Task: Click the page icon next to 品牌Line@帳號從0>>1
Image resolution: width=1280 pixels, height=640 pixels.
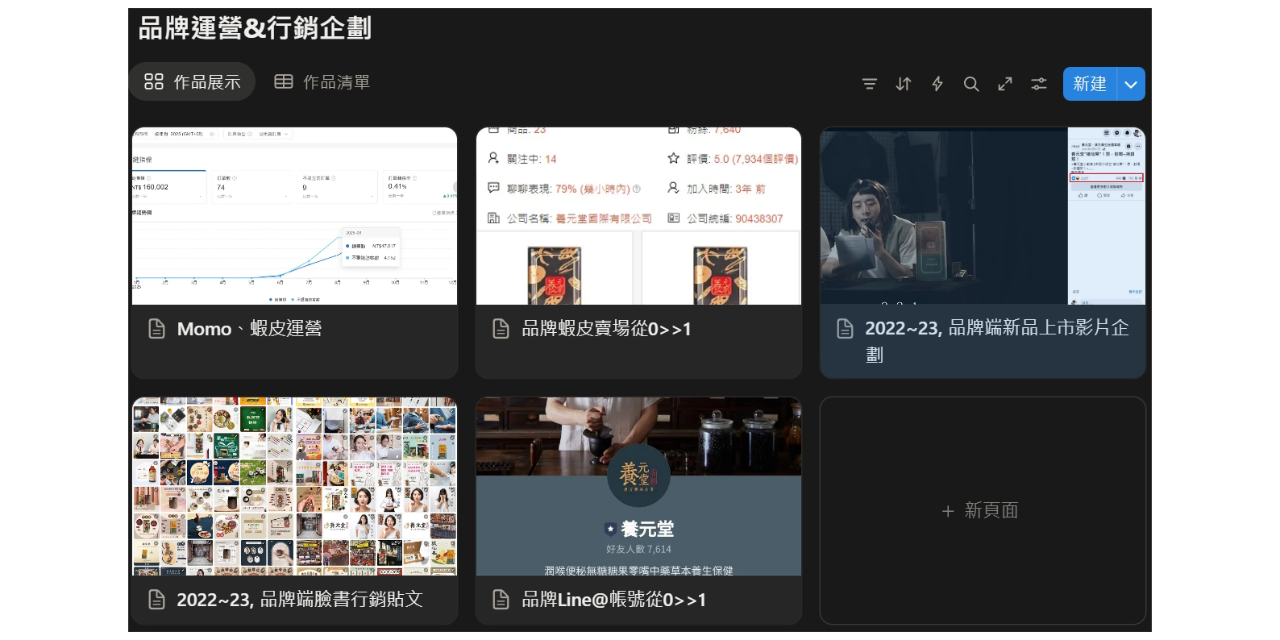Action: 501,599
